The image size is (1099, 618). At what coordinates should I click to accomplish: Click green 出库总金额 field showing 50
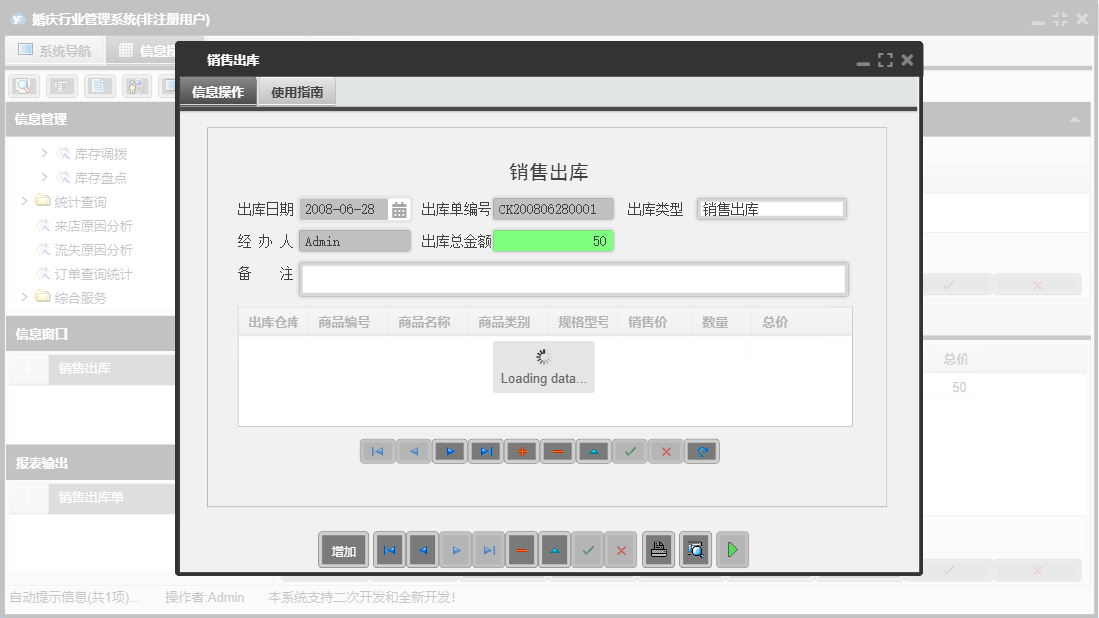(553, 241)
